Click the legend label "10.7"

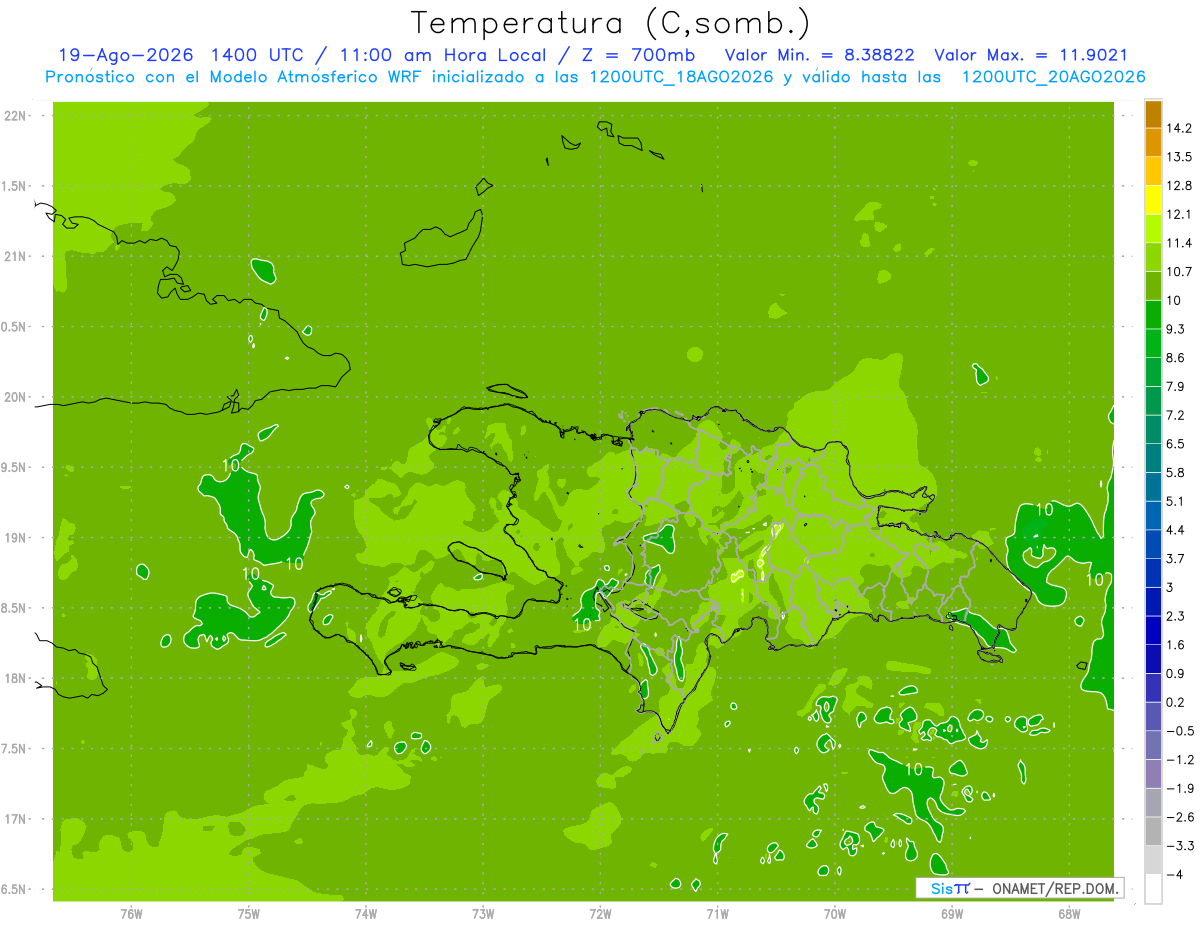pyautogui.click(x=1180, y=272)
